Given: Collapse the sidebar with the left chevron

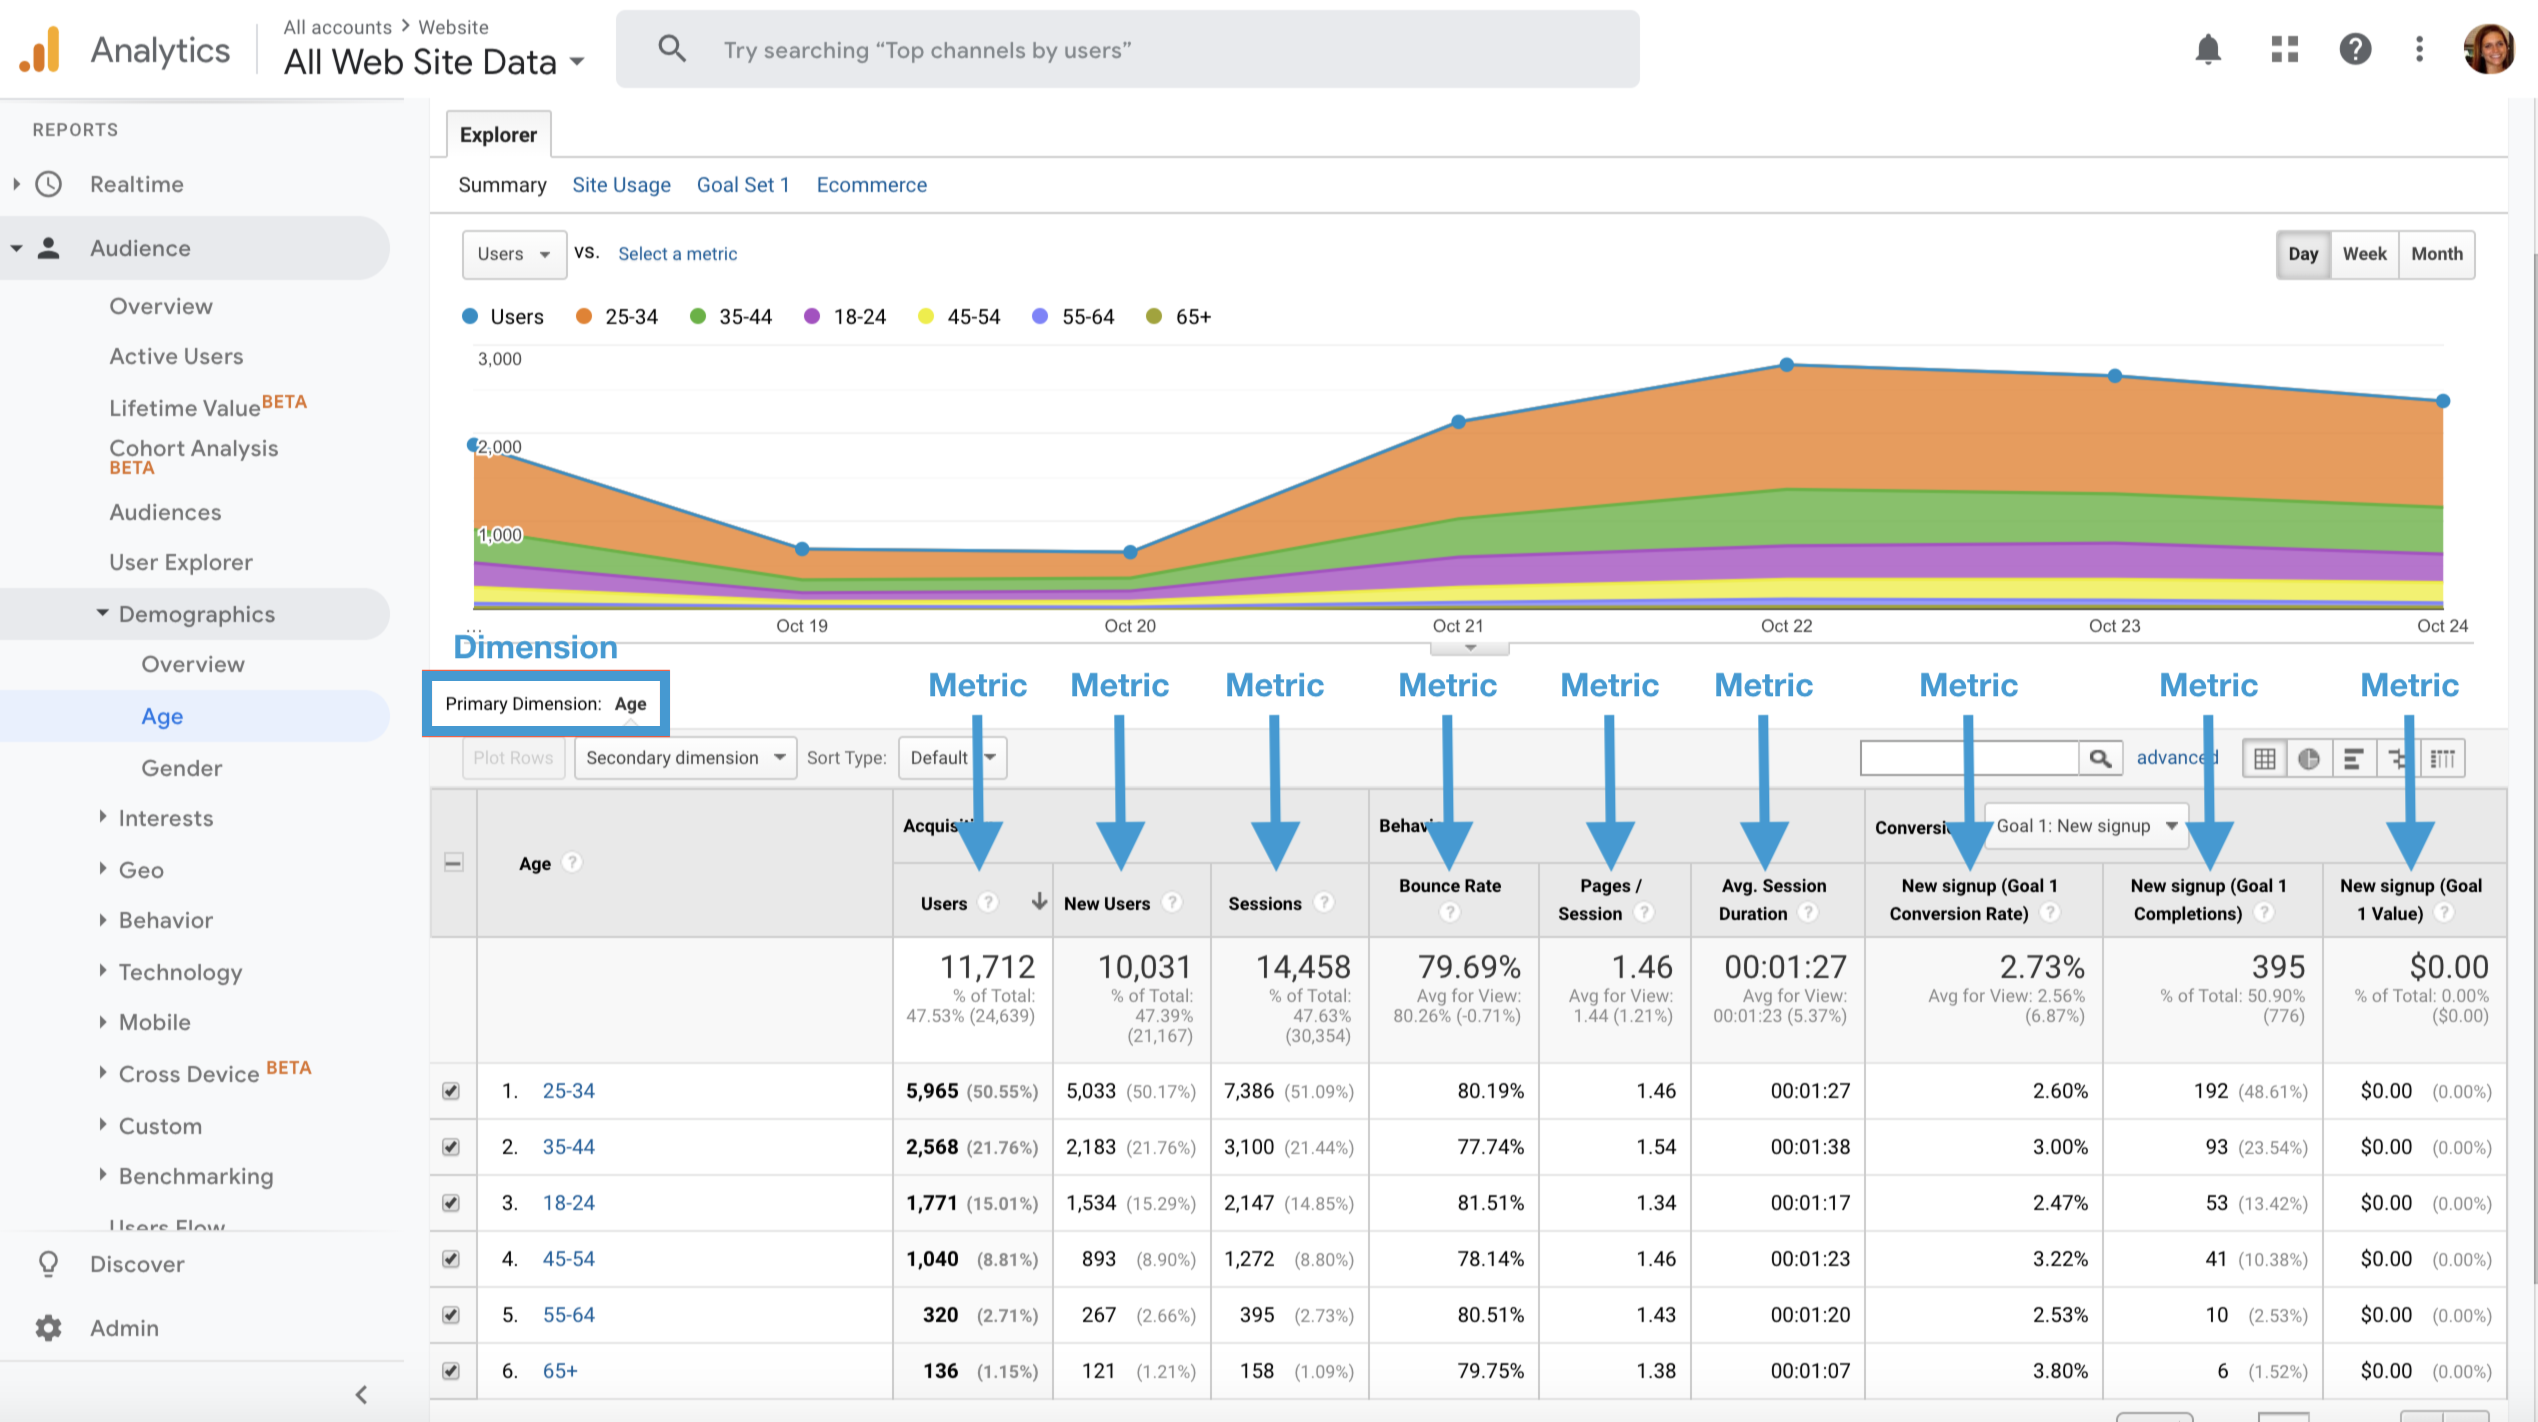Looking at the screenshot, I should click(362, 1394).
